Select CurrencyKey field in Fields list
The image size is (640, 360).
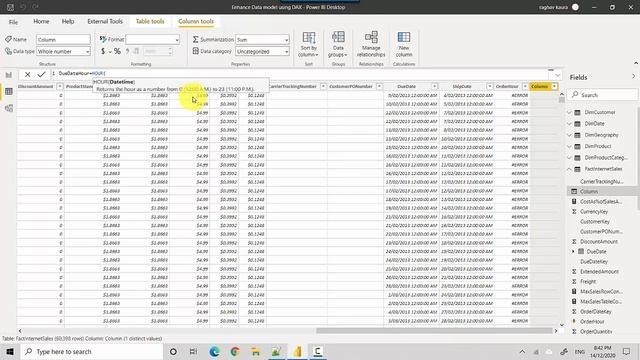tap(594, 211)
